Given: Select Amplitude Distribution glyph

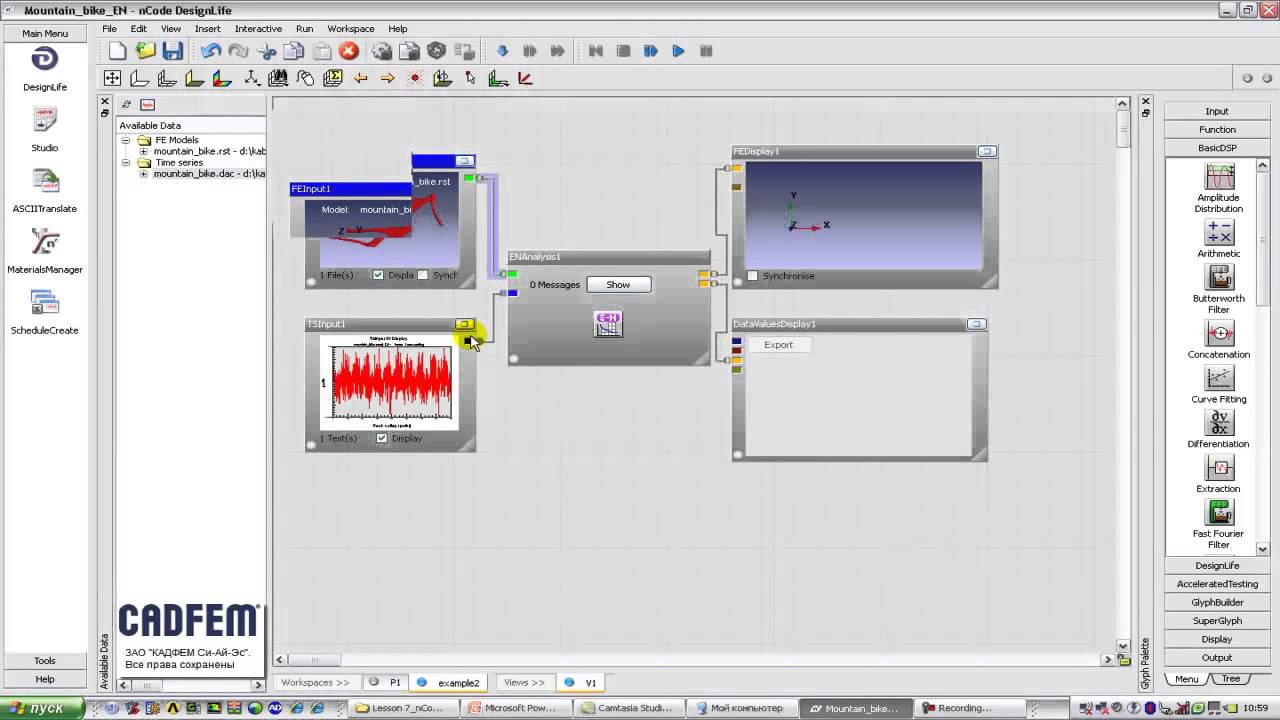Looking at the screenshot, I should (x=1219, y=177).
